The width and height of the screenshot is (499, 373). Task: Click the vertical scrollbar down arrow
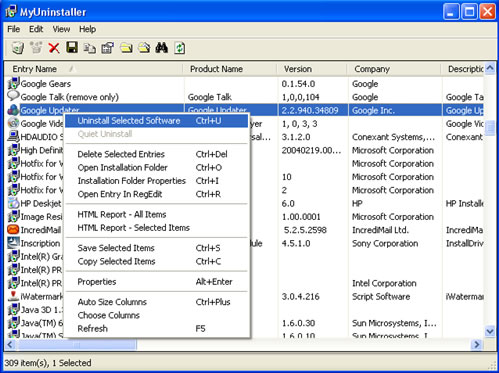click(490, 331)
